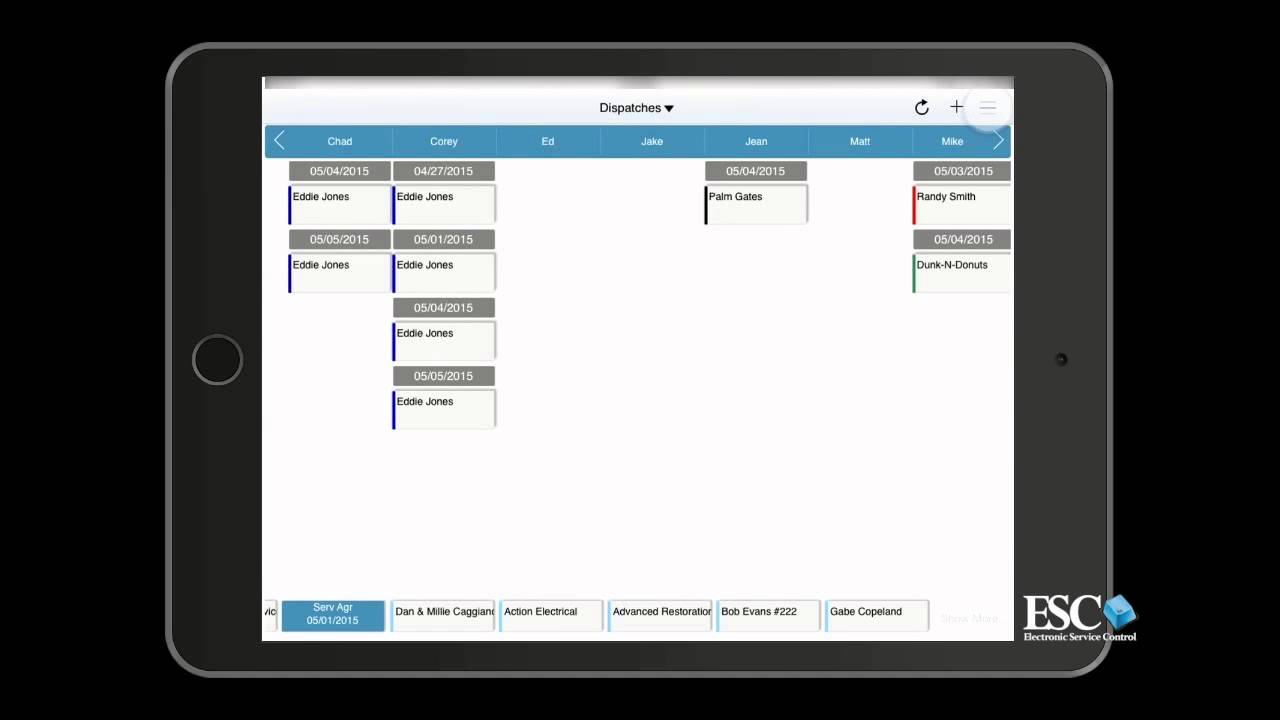The width and height of the screenshot is (1280, 720).
Task: Refresh the dispatch board
Action: pyautogui.click(x=922, y=107)
